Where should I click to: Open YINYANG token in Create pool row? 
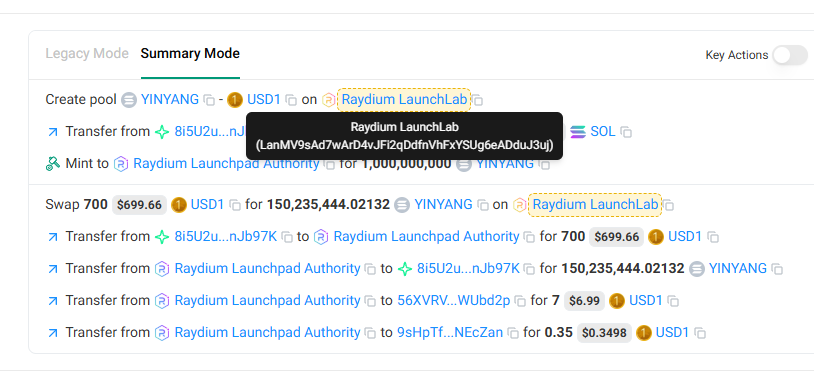click(x=169, y=100)
